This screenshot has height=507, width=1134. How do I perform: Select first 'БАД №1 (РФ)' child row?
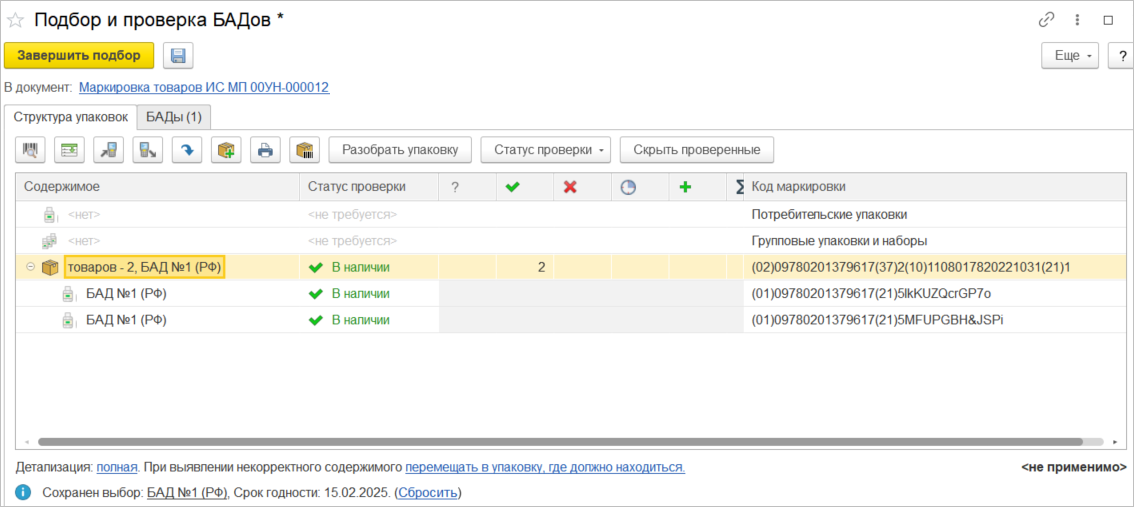click(x=126, y=293)
